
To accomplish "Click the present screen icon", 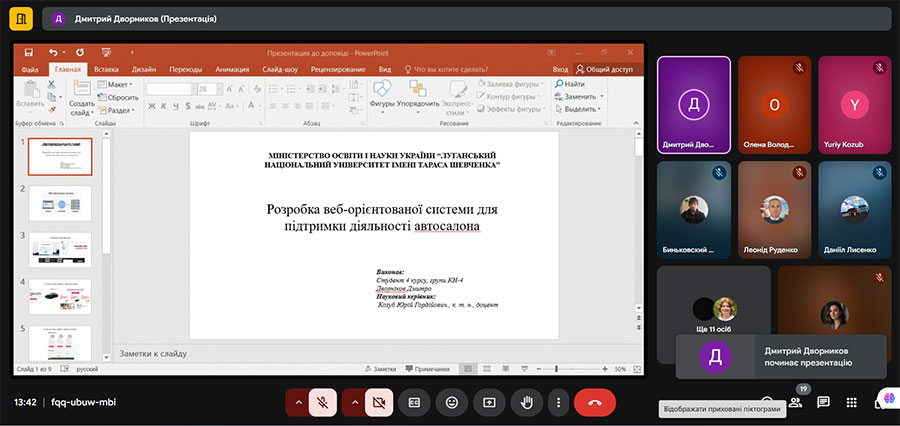I will [x=489, y=402].
